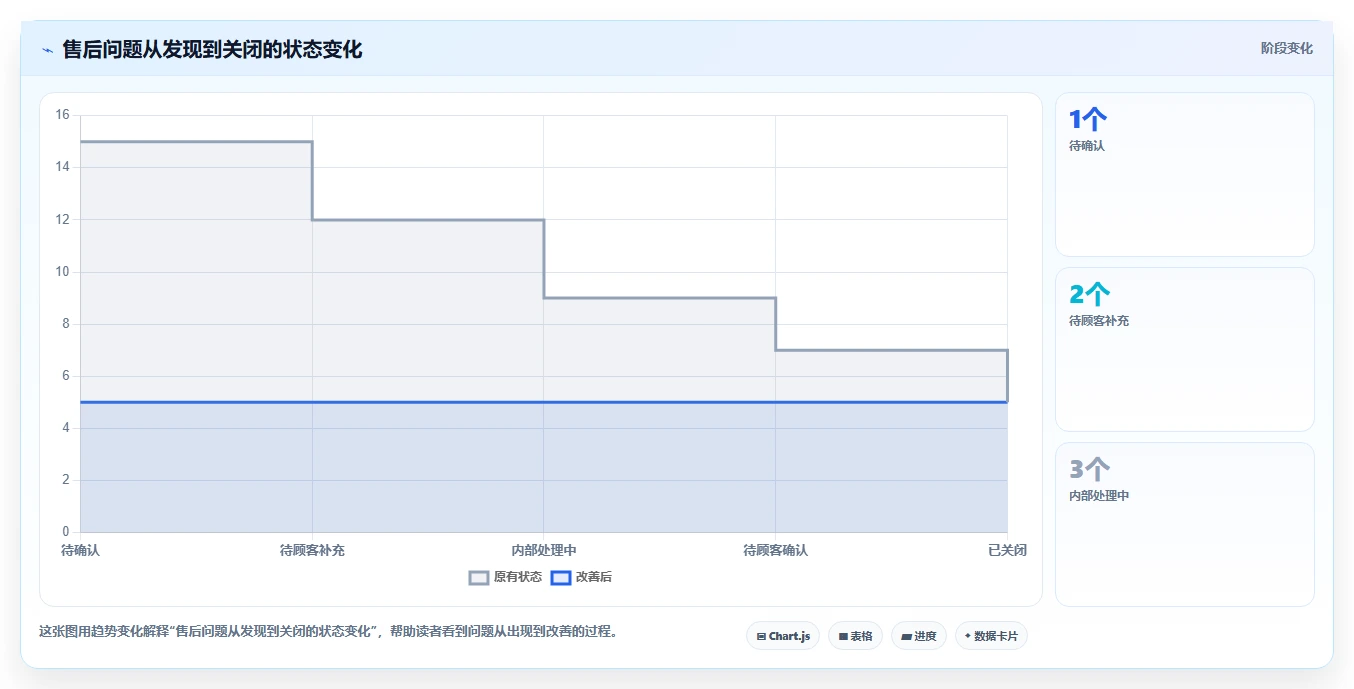Image resolution: width=1354 pixels, height=689 pixels.
Task: Click the 待顾客确认 x-axis label
Action: click(775, 550)
